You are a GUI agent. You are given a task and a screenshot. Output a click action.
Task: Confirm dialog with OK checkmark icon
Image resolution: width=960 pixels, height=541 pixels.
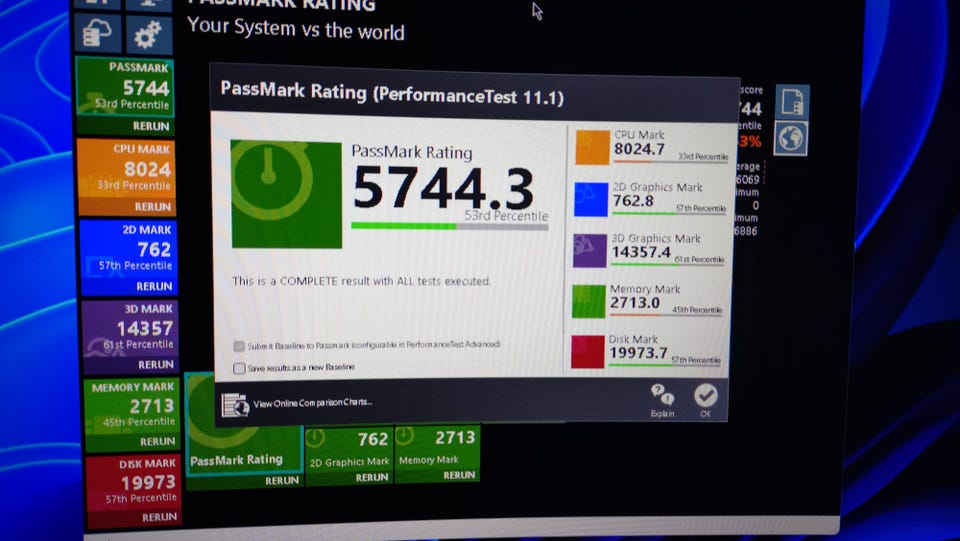(706, 395)
